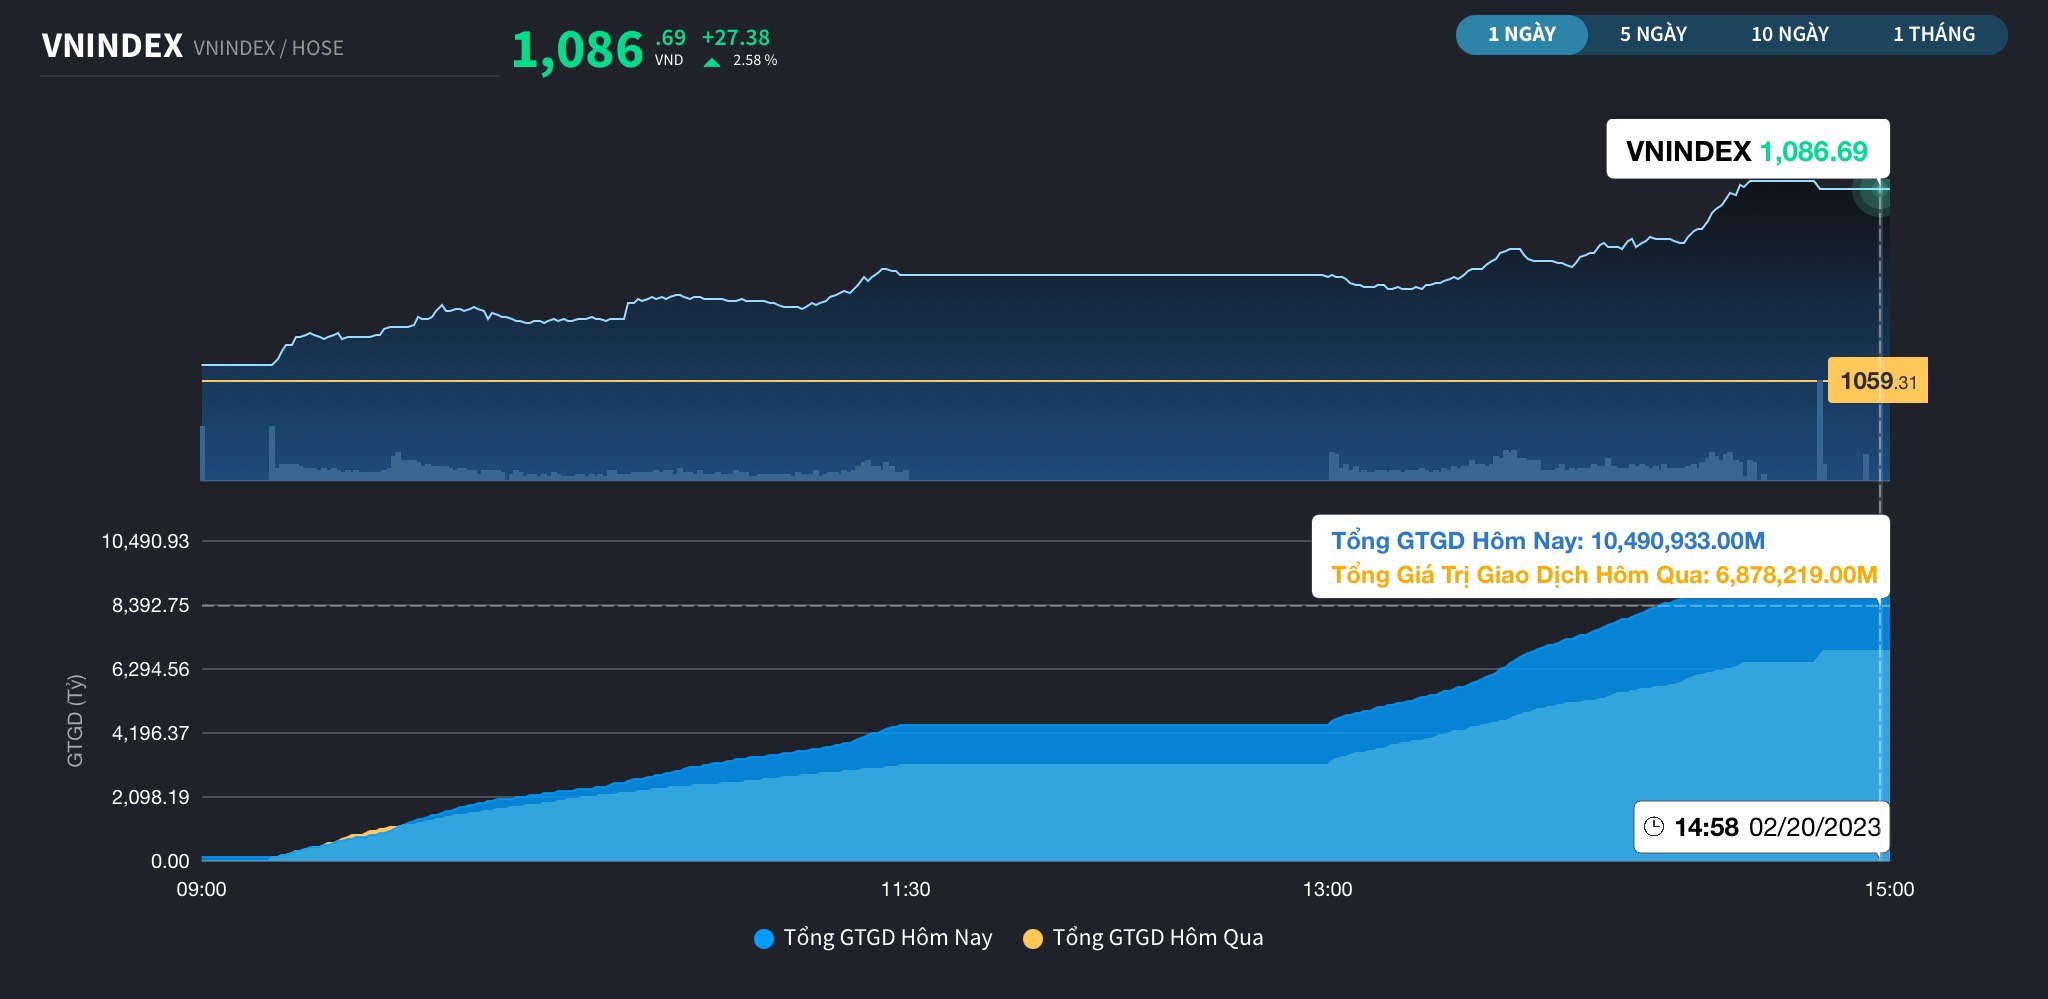The width and height of the screenshot is (2048, 999).
Task: Click the VNINDEX 1,086.69 tooltip box
Action: pyautogui.click(x=1746, y=150)
